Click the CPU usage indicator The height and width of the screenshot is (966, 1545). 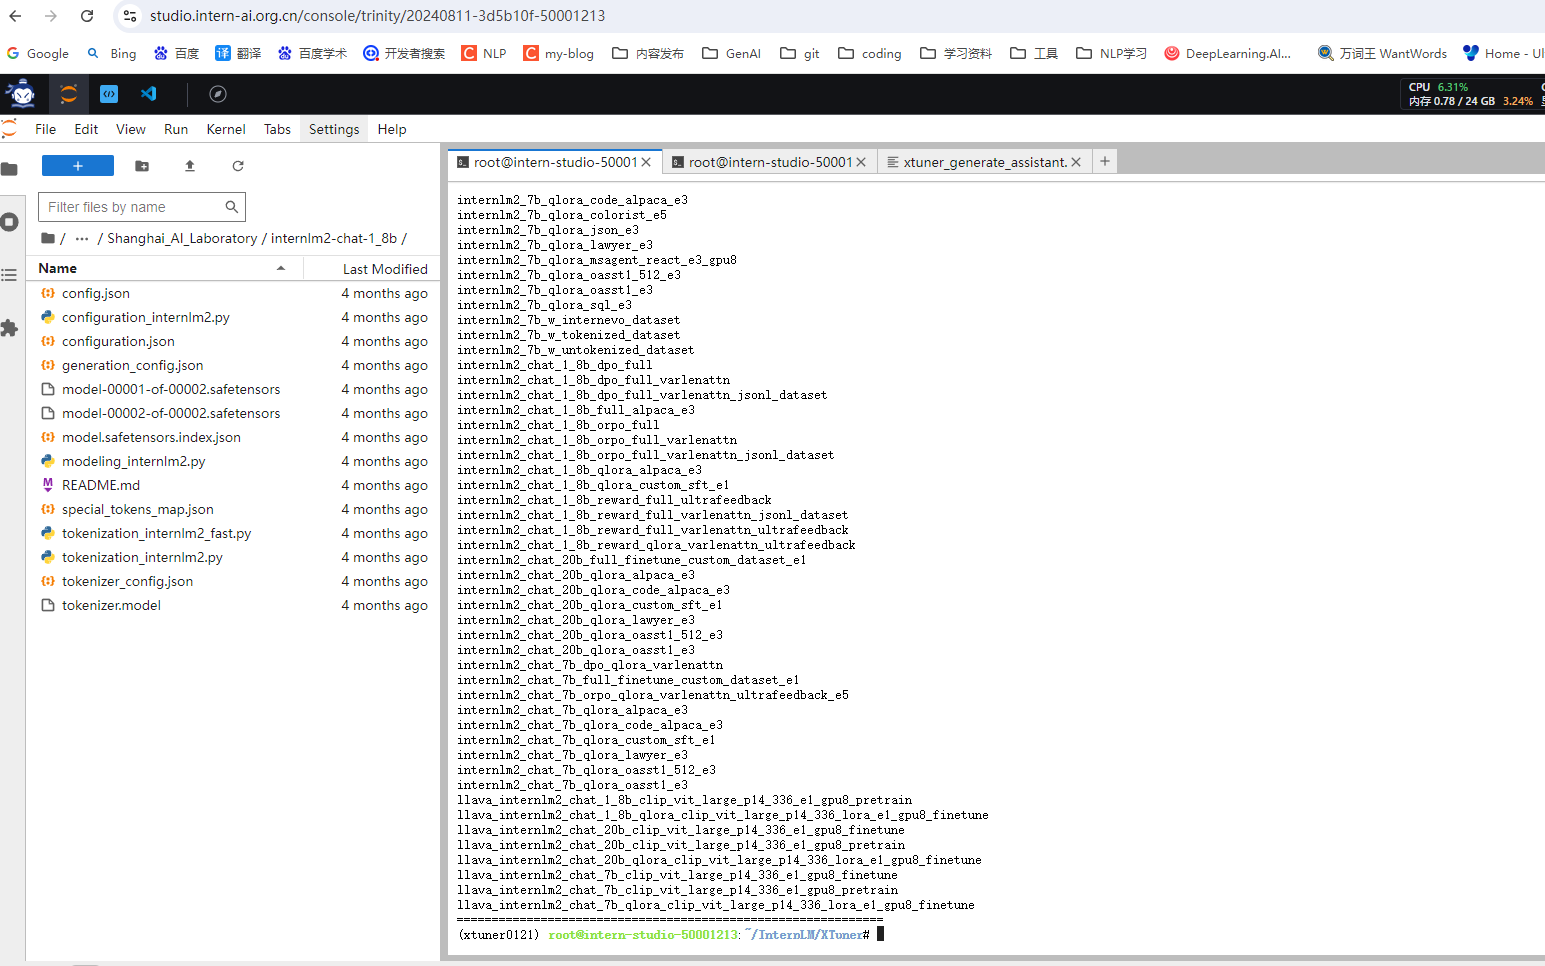coord(1439,87)
